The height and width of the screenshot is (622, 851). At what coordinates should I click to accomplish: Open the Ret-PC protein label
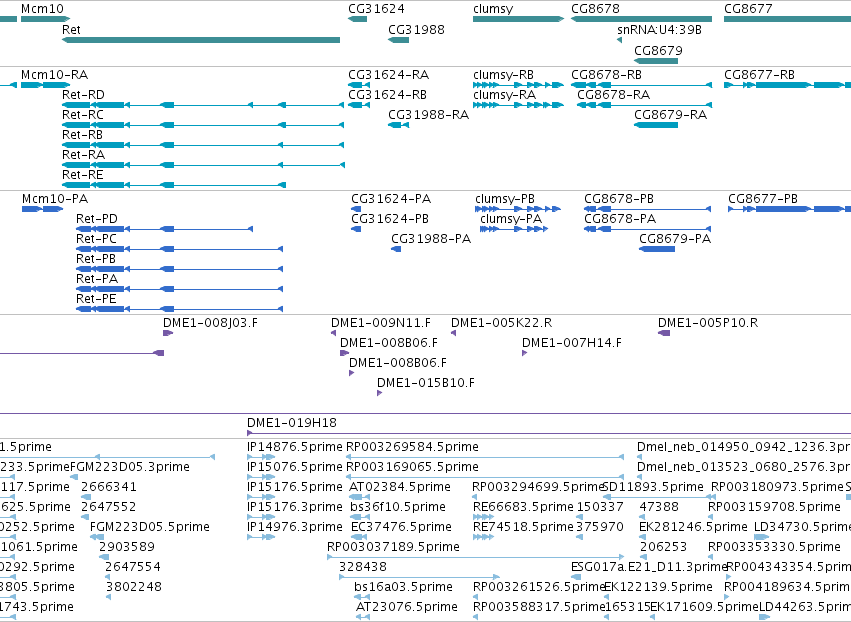[x=96, y=239]
